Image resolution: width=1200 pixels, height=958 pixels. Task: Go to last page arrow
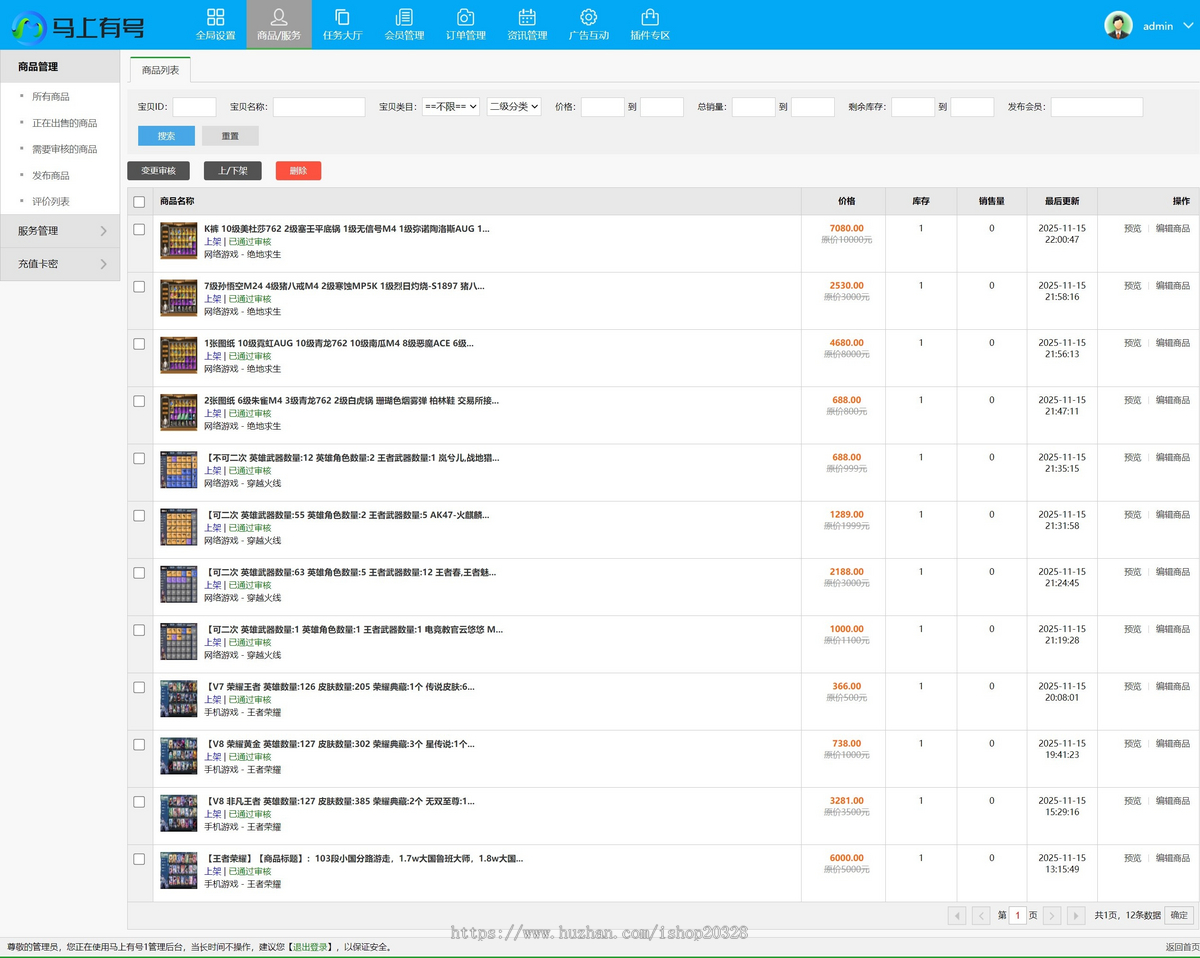point(1076,915)
